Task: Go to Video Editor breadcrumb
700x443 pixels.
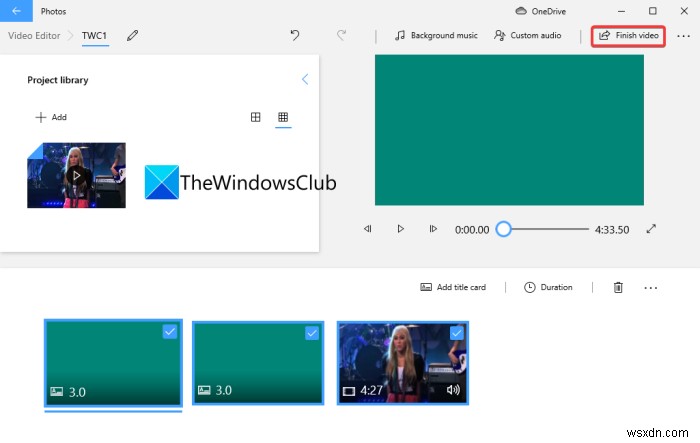Action: 34,36
